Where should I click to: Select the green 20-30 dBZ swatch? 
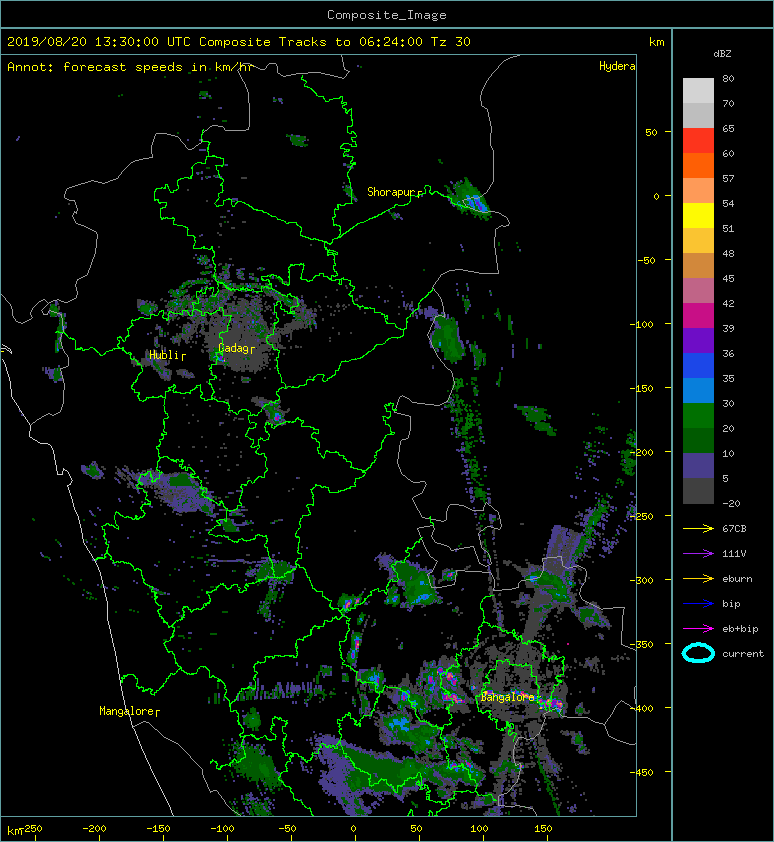click(698, 415)
